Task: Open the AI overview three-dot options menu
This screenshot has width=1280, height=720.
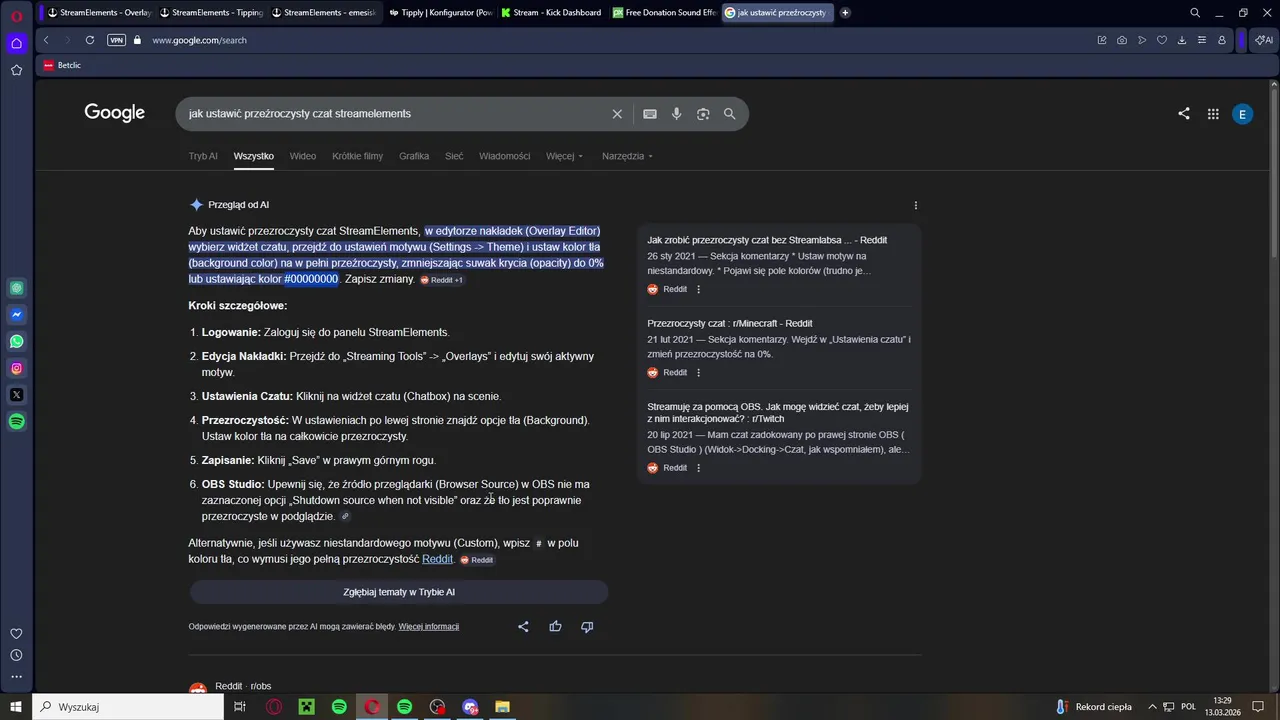Action: 916,205
